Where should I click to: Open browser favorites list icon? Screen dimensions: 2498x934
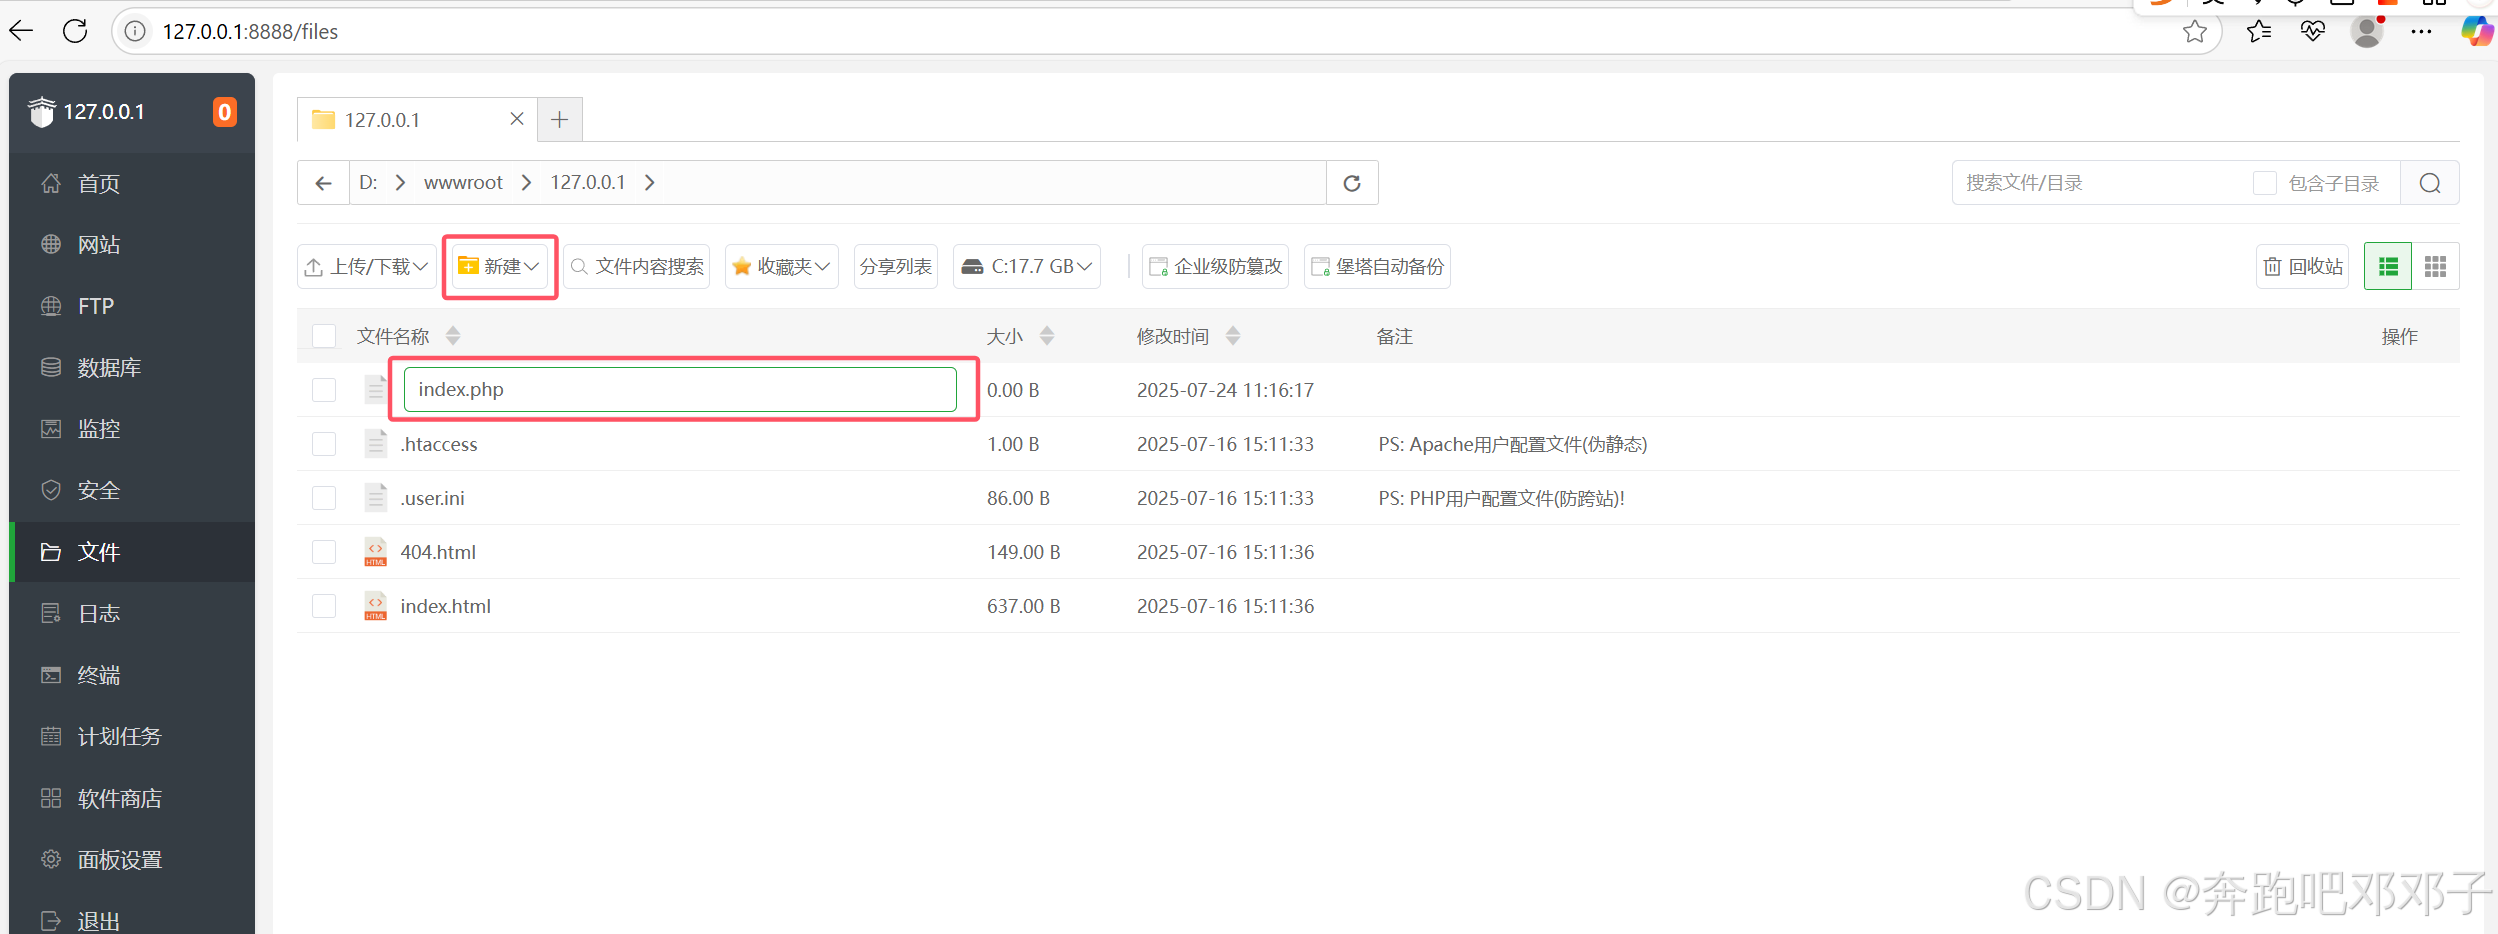point(2259,32)
